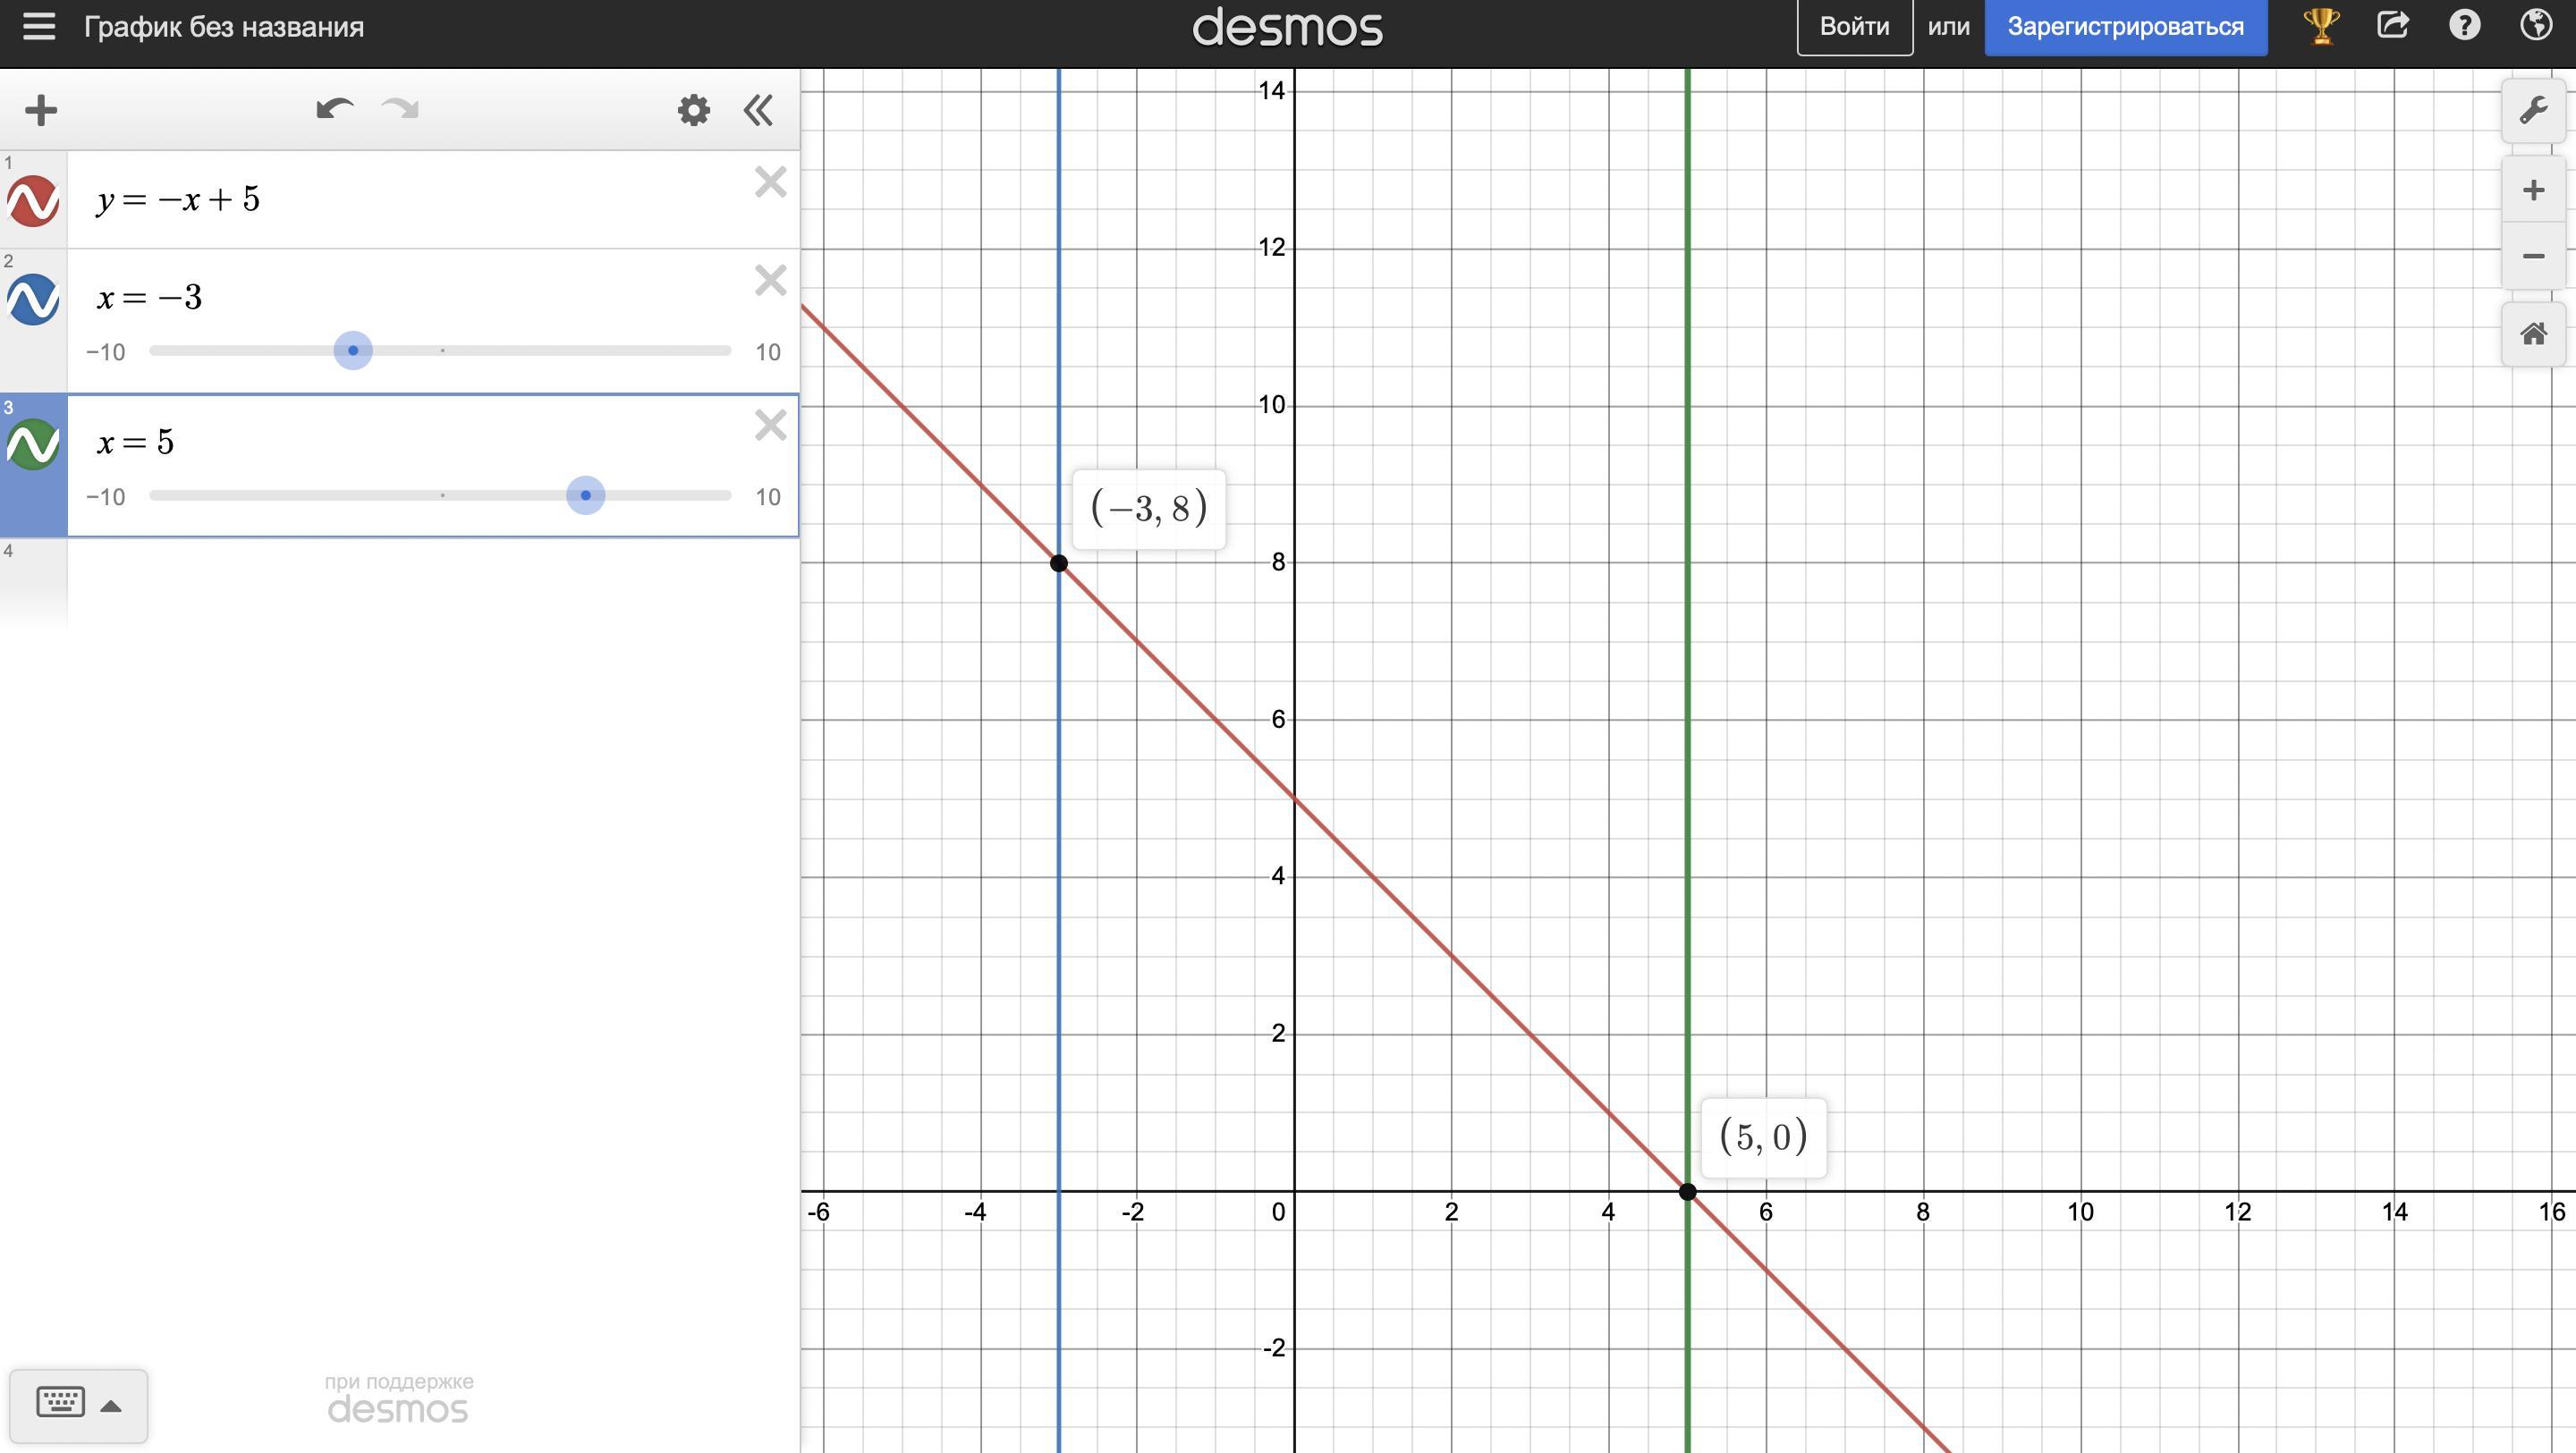Viewport: 2576px width, 1453px height.
Task: Open the trophy challenges icon
Action: 2320,26
